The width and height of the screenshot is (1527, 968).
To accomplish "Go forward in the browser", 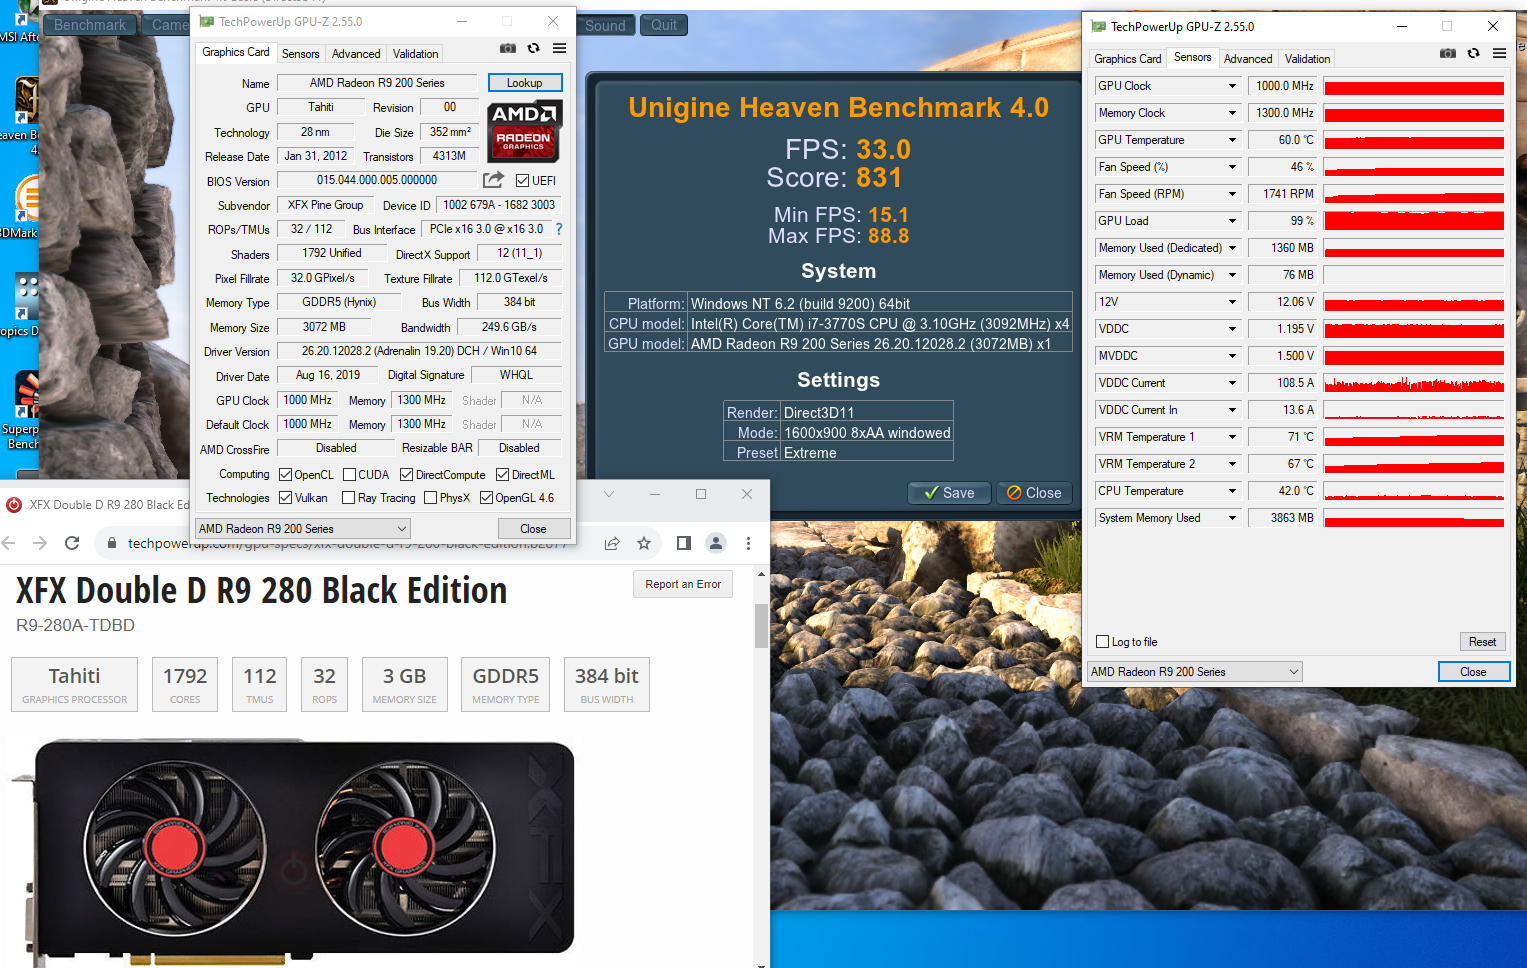I will pyautogui.click(x=40, y=543).
